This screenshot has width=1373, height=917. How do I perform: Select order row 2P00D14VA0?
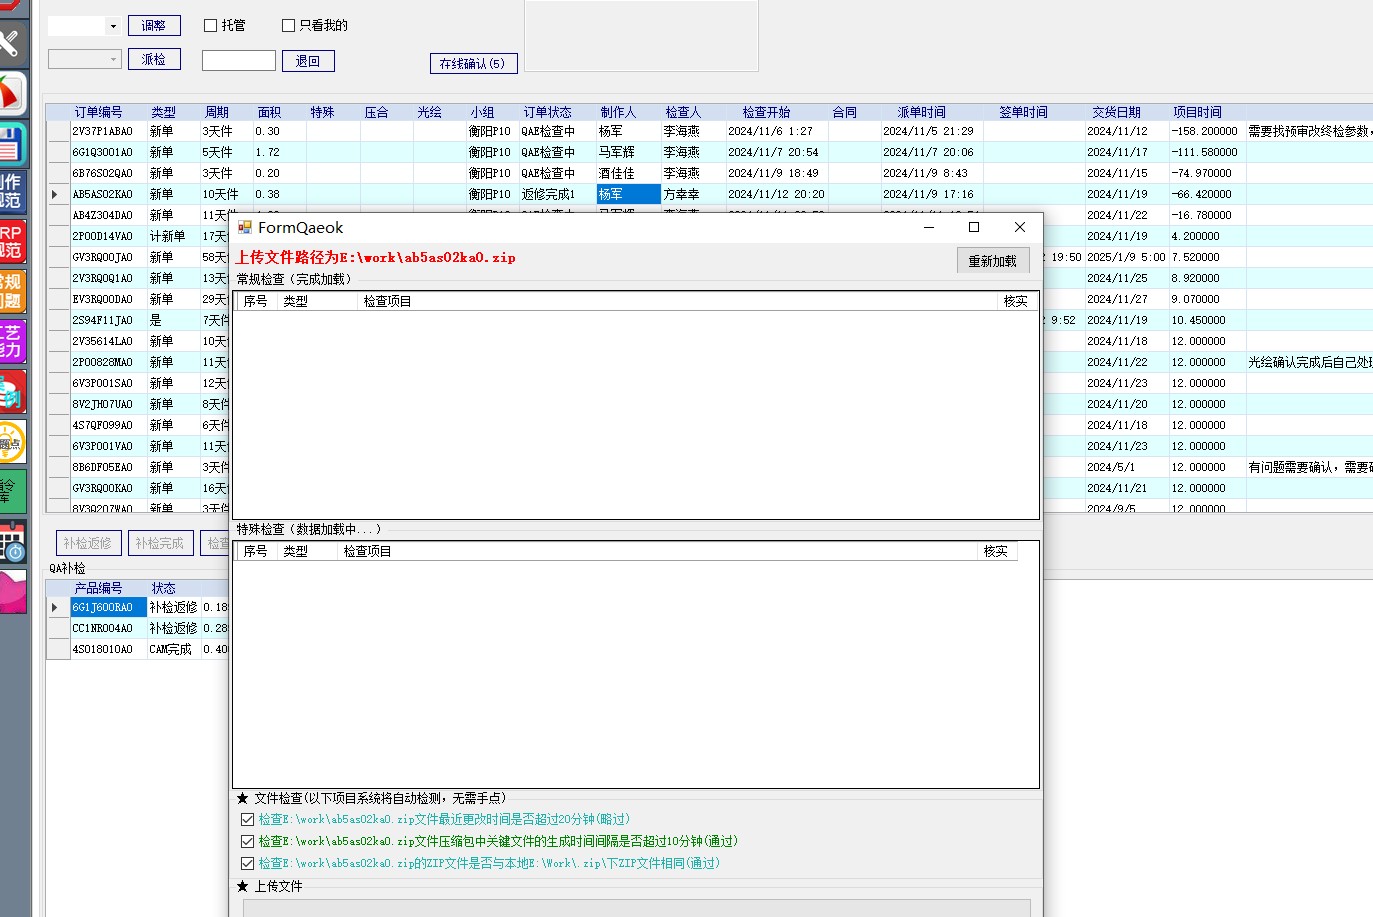tap(102, 236)
